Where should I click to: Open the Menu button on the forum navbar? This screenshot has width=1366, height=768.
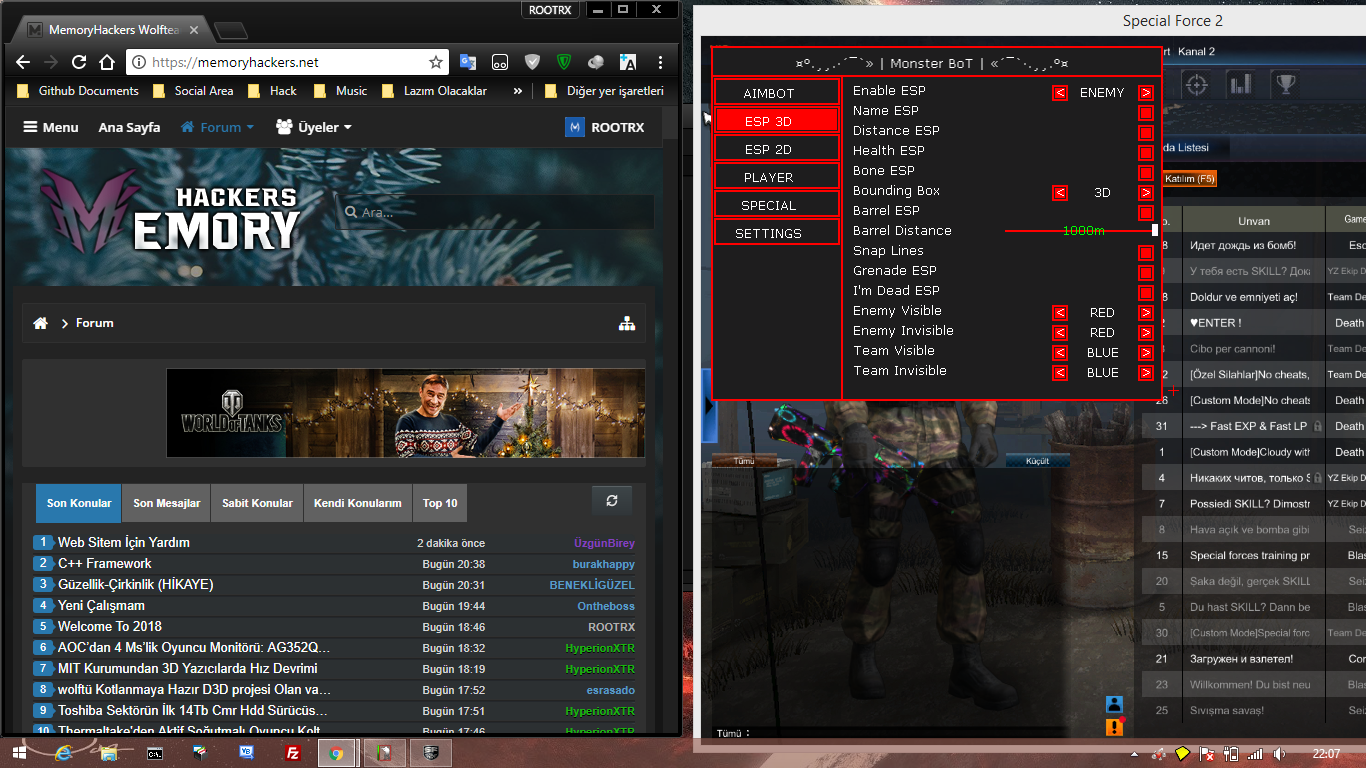(51, 127)
